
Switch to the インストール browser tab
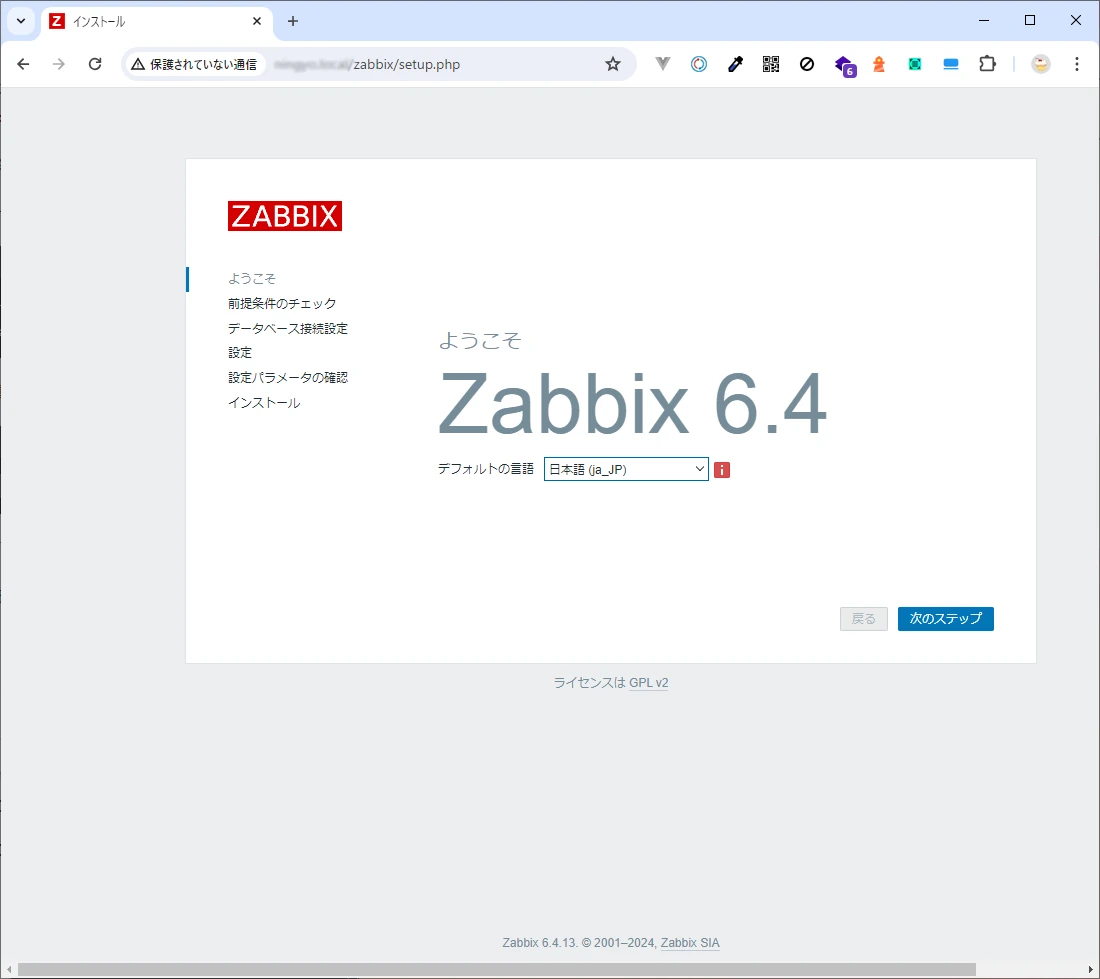[x=157, y=21]
